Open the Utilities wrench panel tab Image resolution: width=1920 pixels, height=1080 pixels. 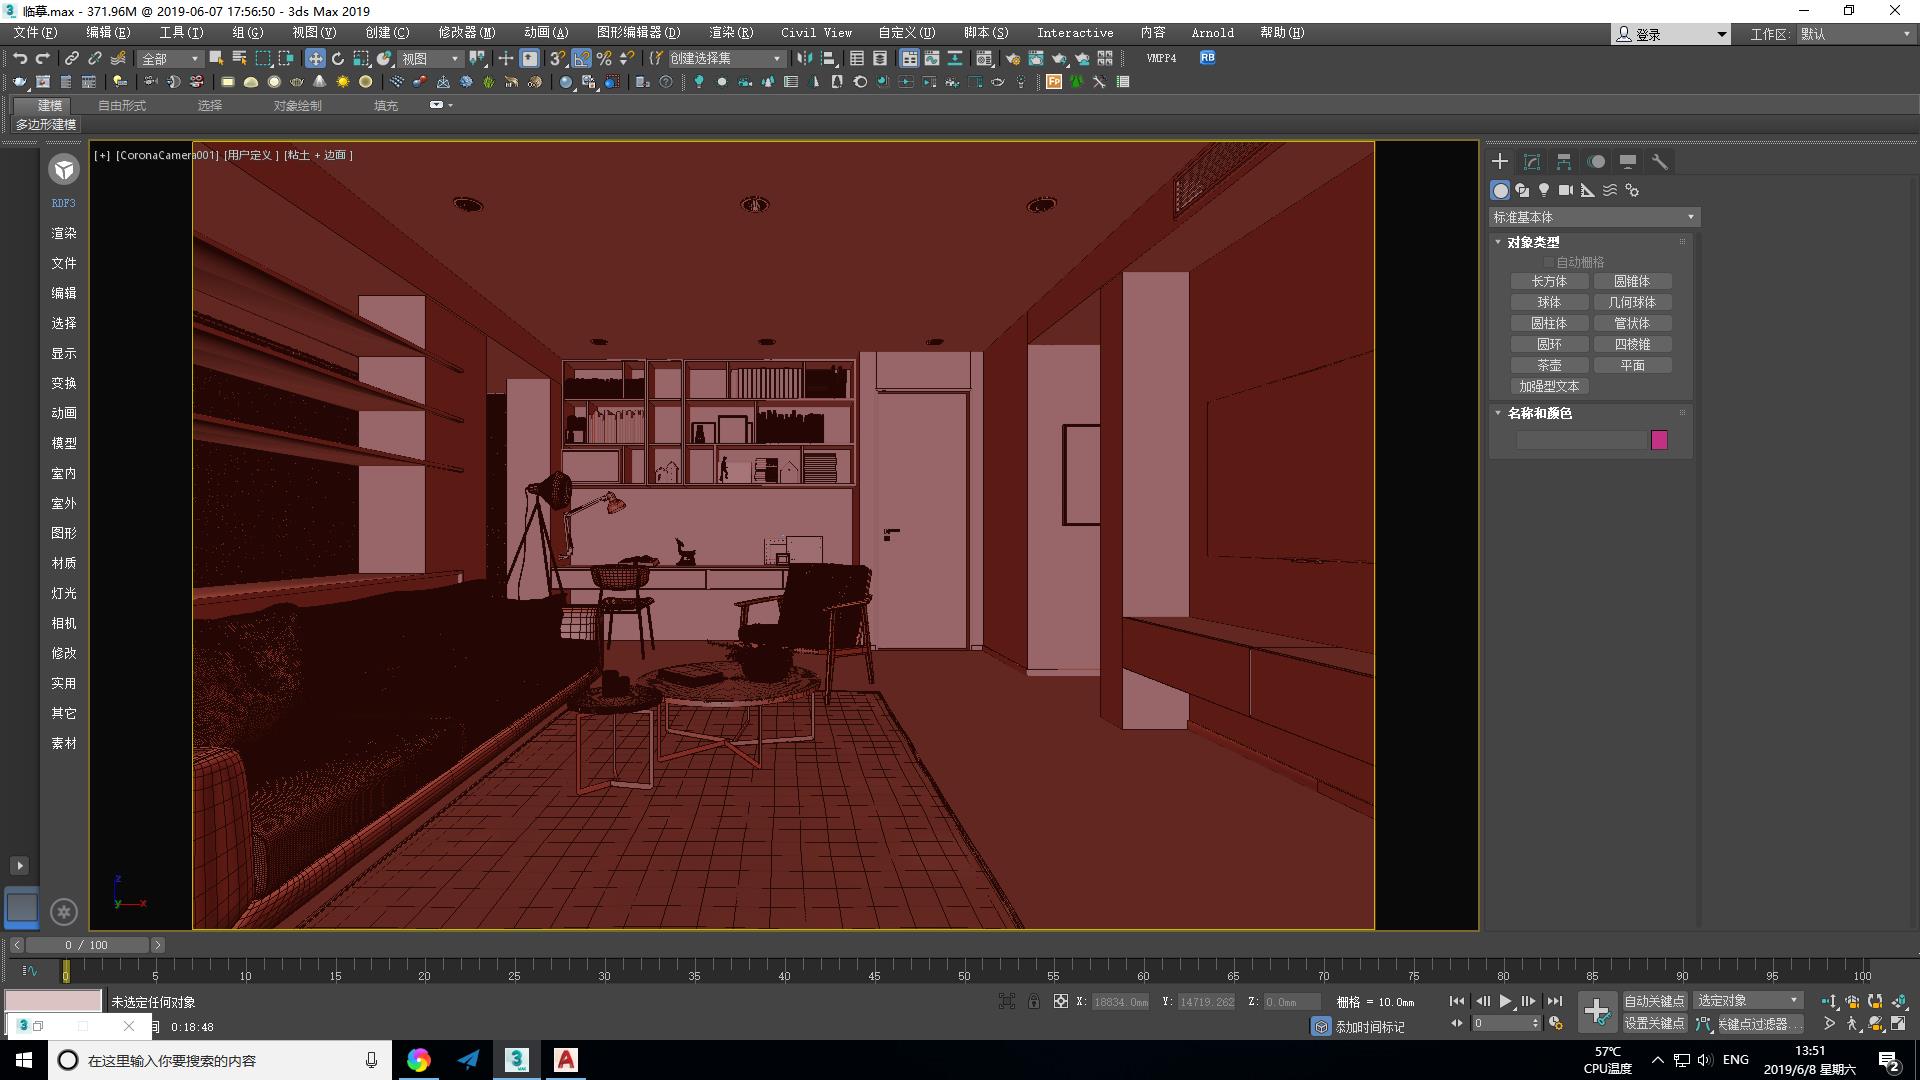[x=1660, y=161]
